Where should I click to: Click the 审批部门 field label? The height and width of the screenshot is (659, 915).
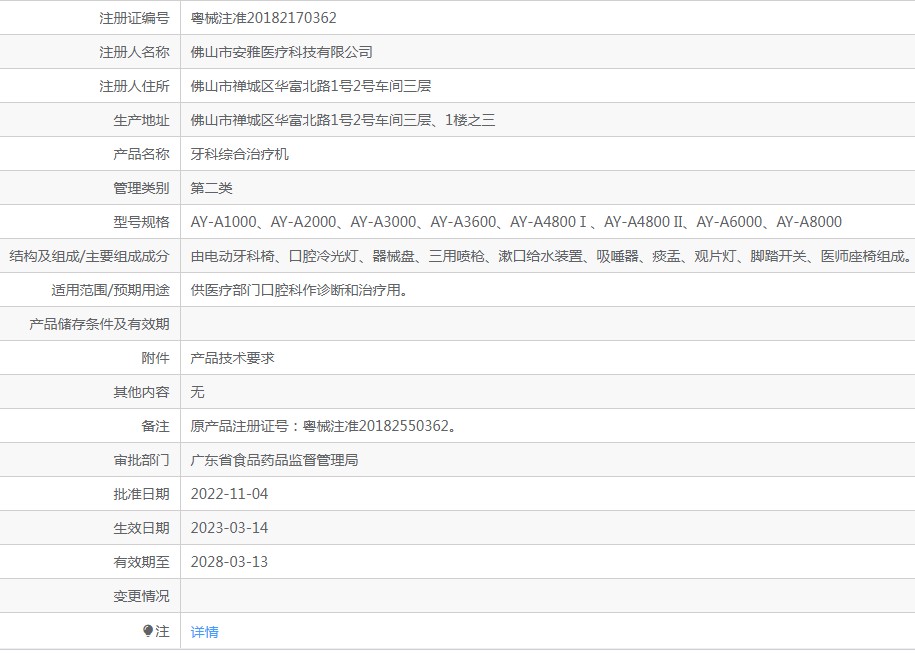(141, 460)
